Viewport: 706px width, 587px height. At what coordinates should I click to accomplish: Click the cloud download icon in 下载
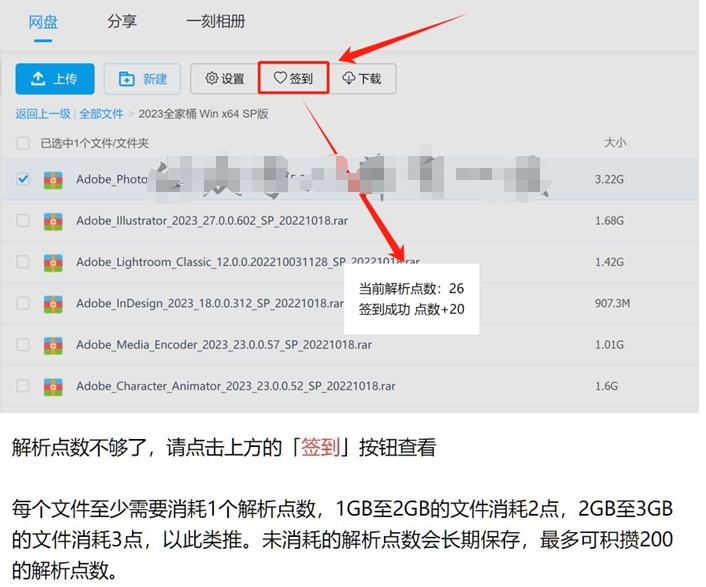click(x=348, y=78)
